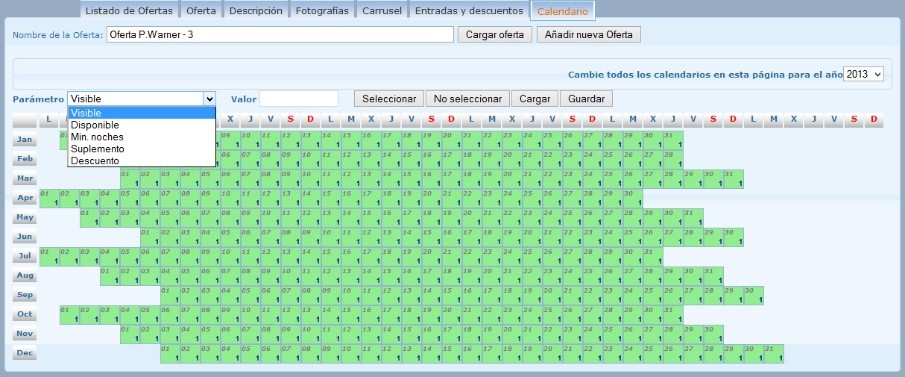Viewport: 905px width, 377px height.
Task: Click the Seleccionar button
Action: 389,99
